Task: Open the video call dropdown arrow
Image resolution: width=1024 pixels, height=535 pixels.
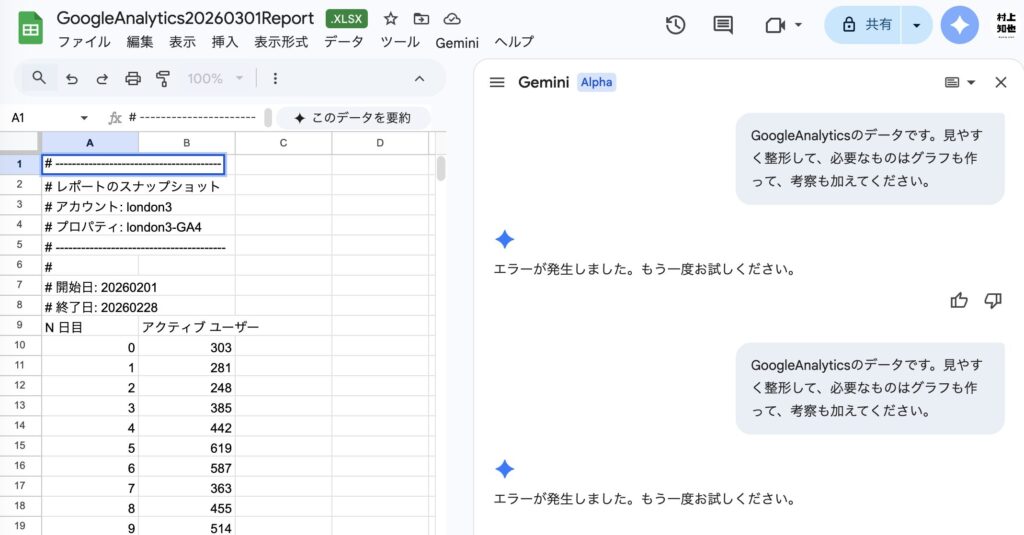Action: pos(798,25)
